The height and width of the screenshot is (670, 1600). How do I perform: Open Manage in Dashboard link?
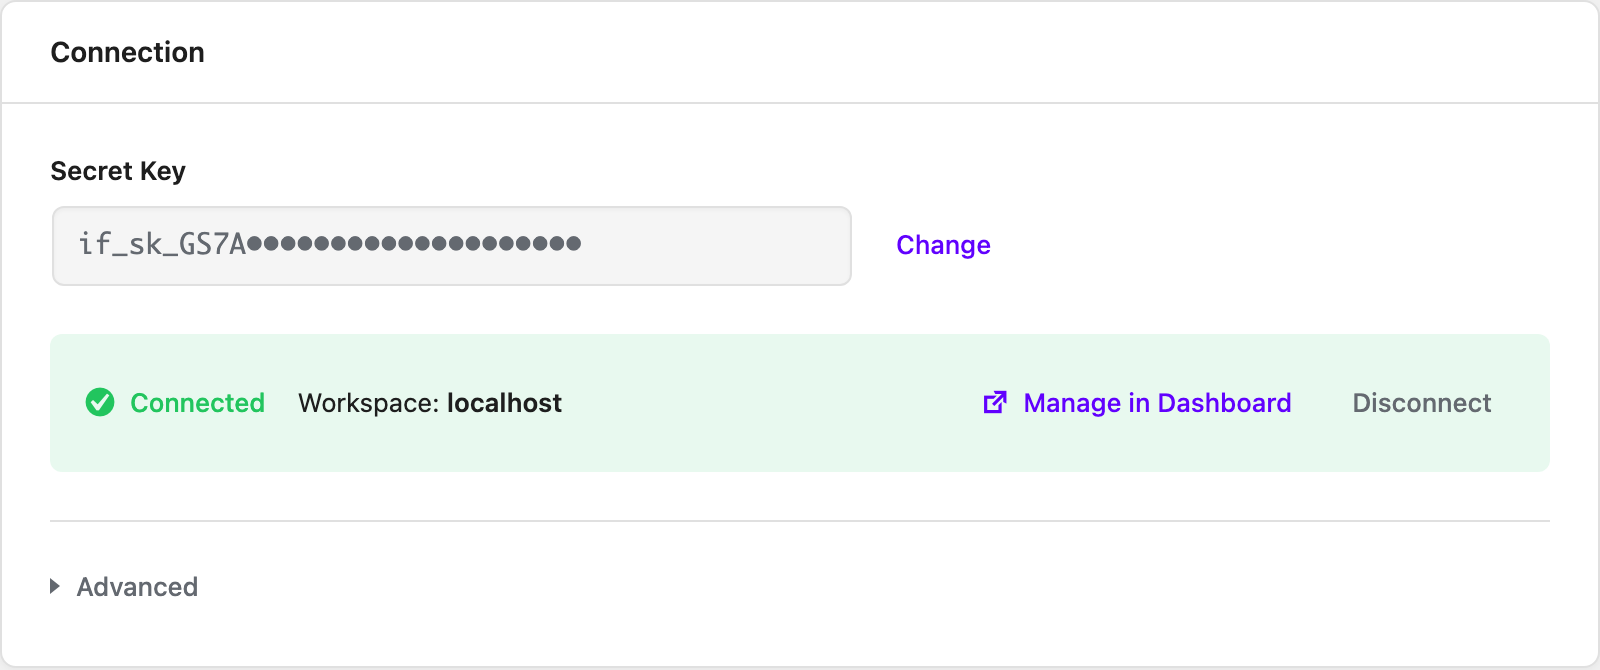click(1157, 403)
